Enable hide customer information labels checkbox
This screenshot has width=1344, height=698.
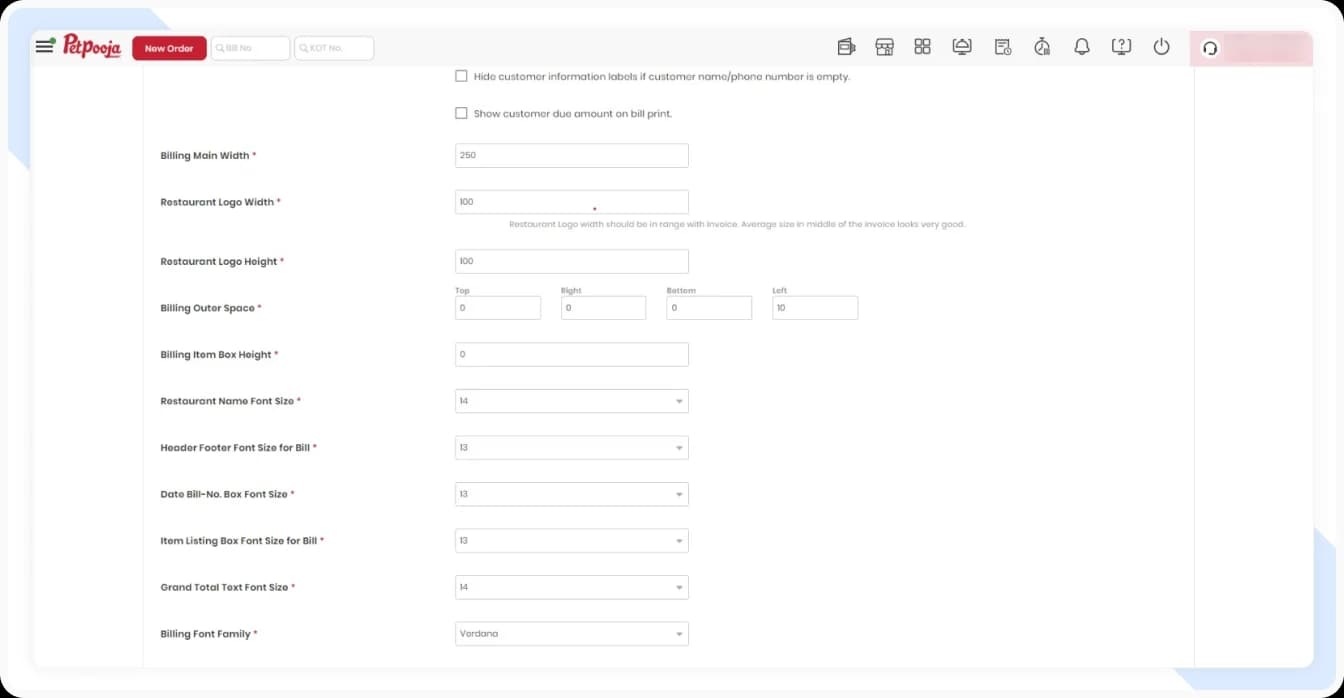click(461, 76)
